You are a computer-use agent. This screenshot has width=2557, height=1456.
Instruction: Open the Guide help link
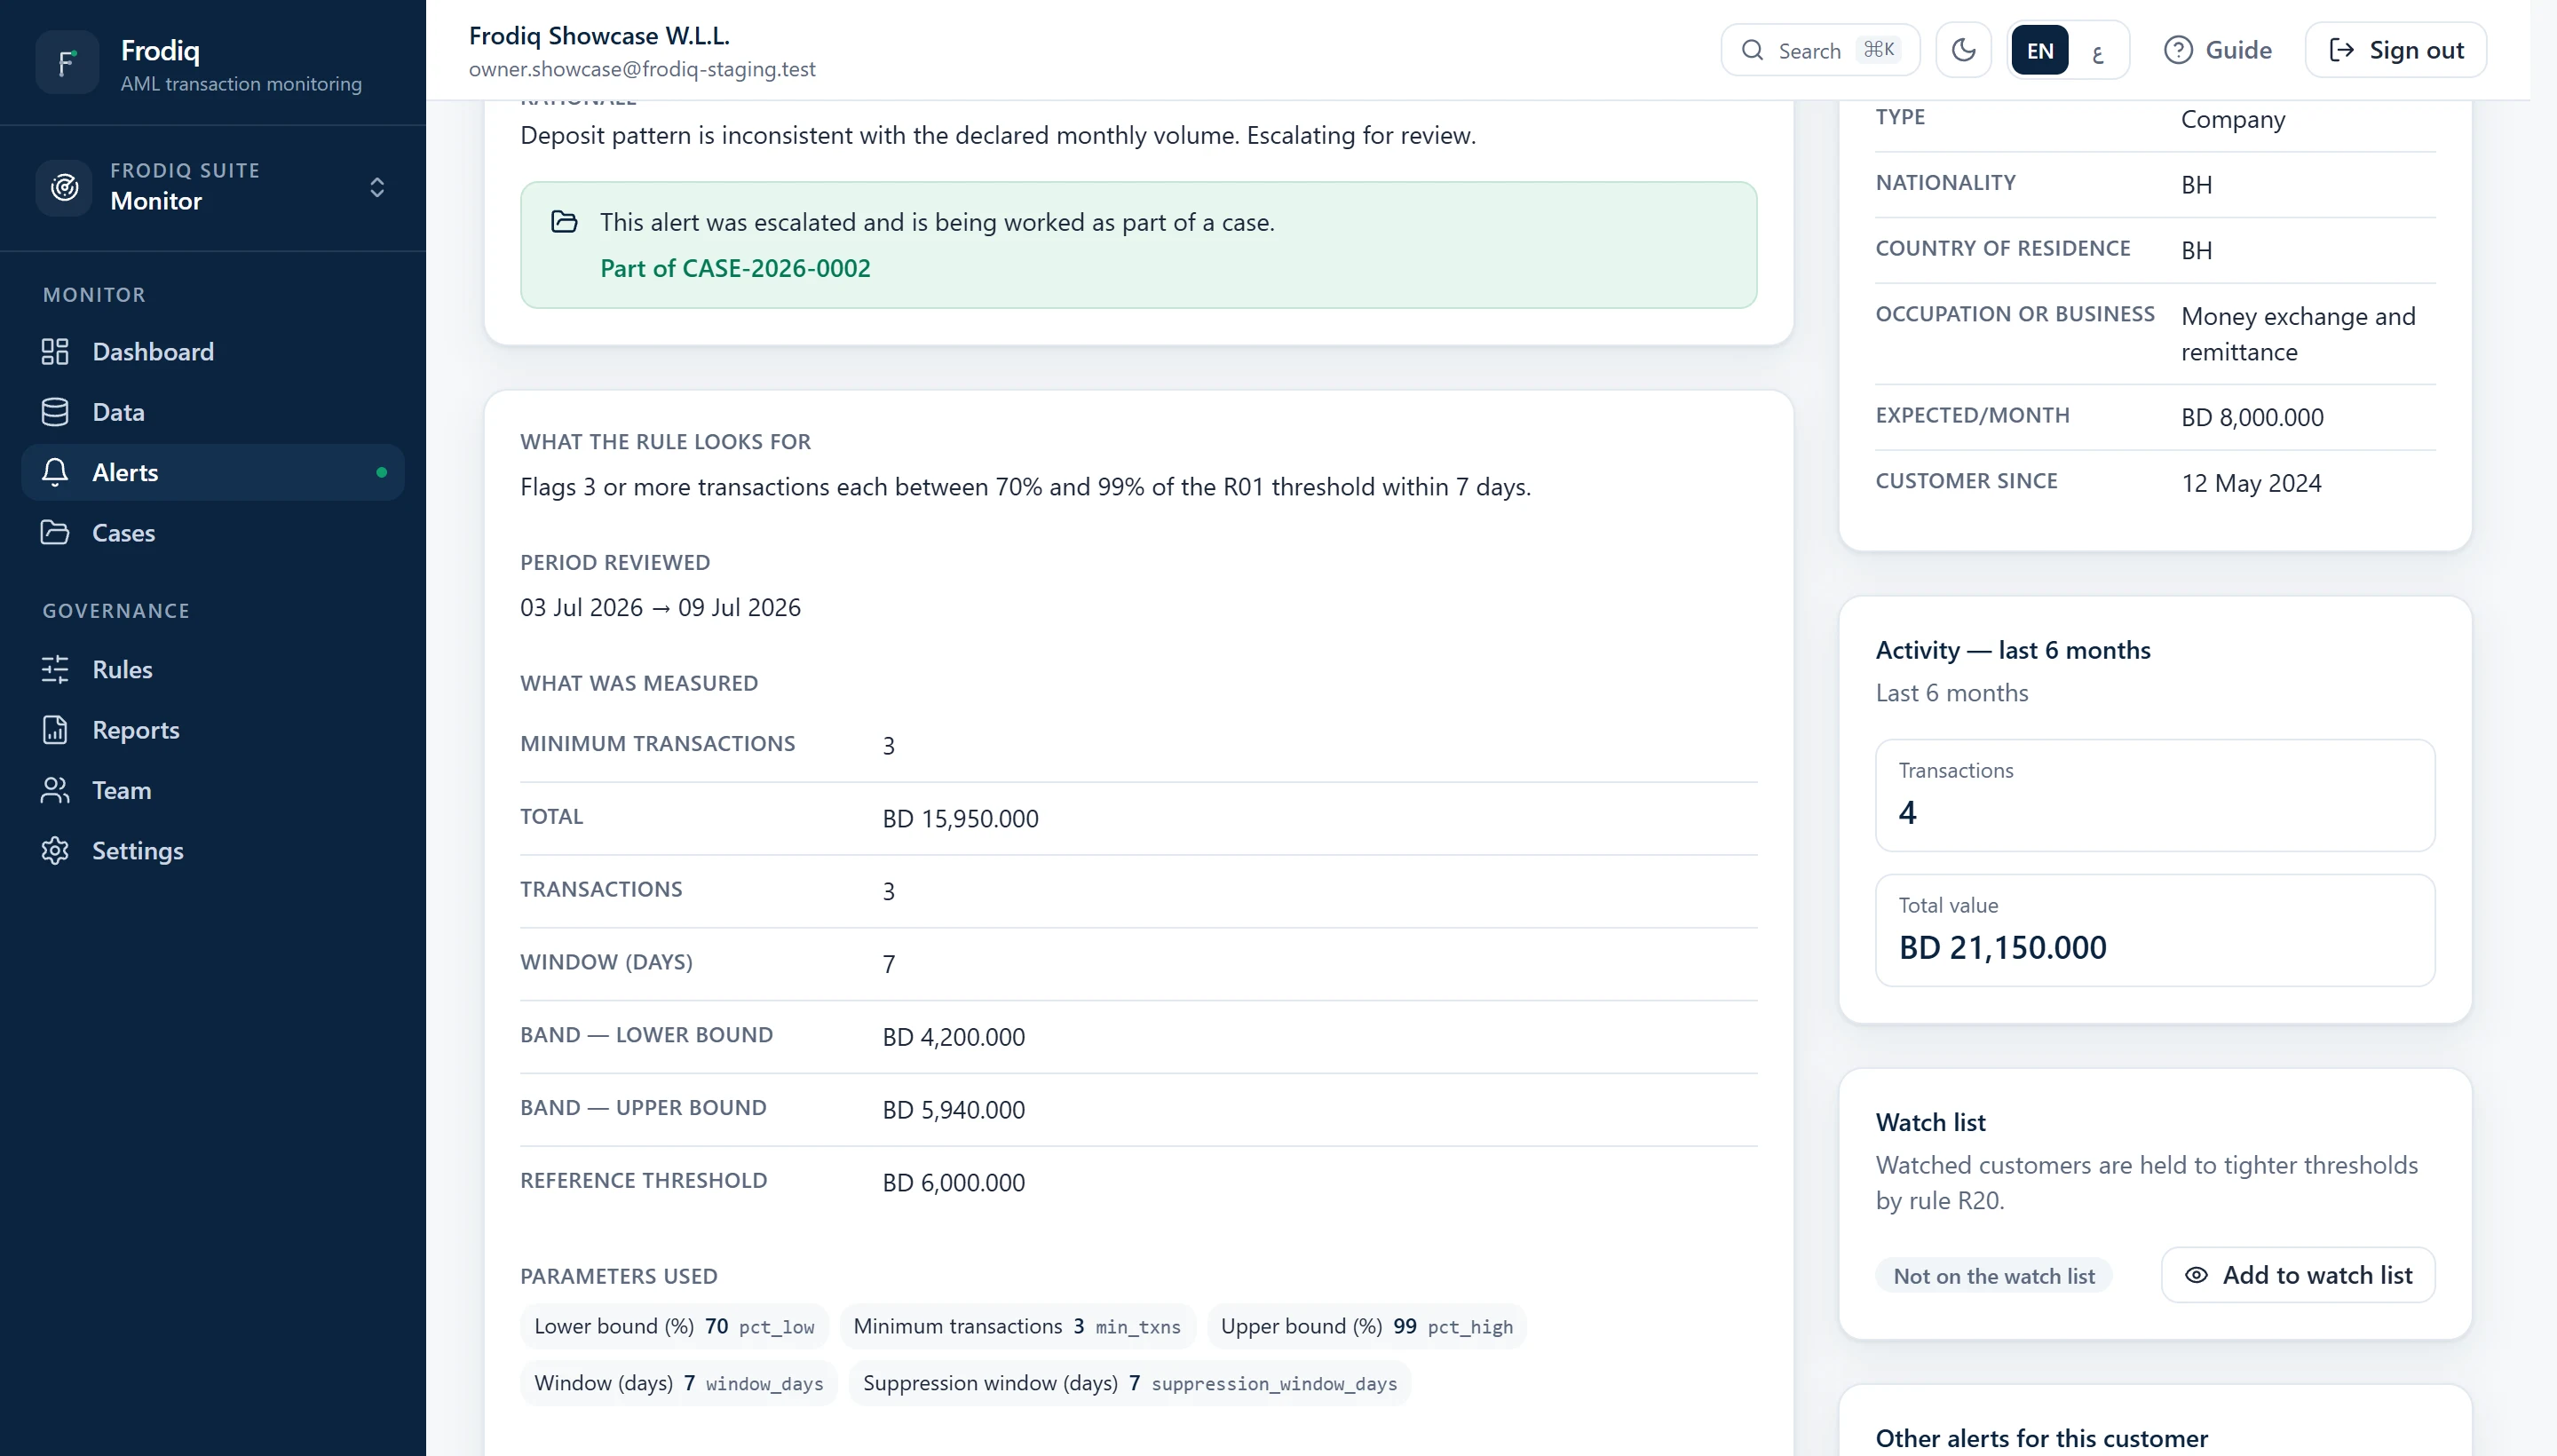2218,50
